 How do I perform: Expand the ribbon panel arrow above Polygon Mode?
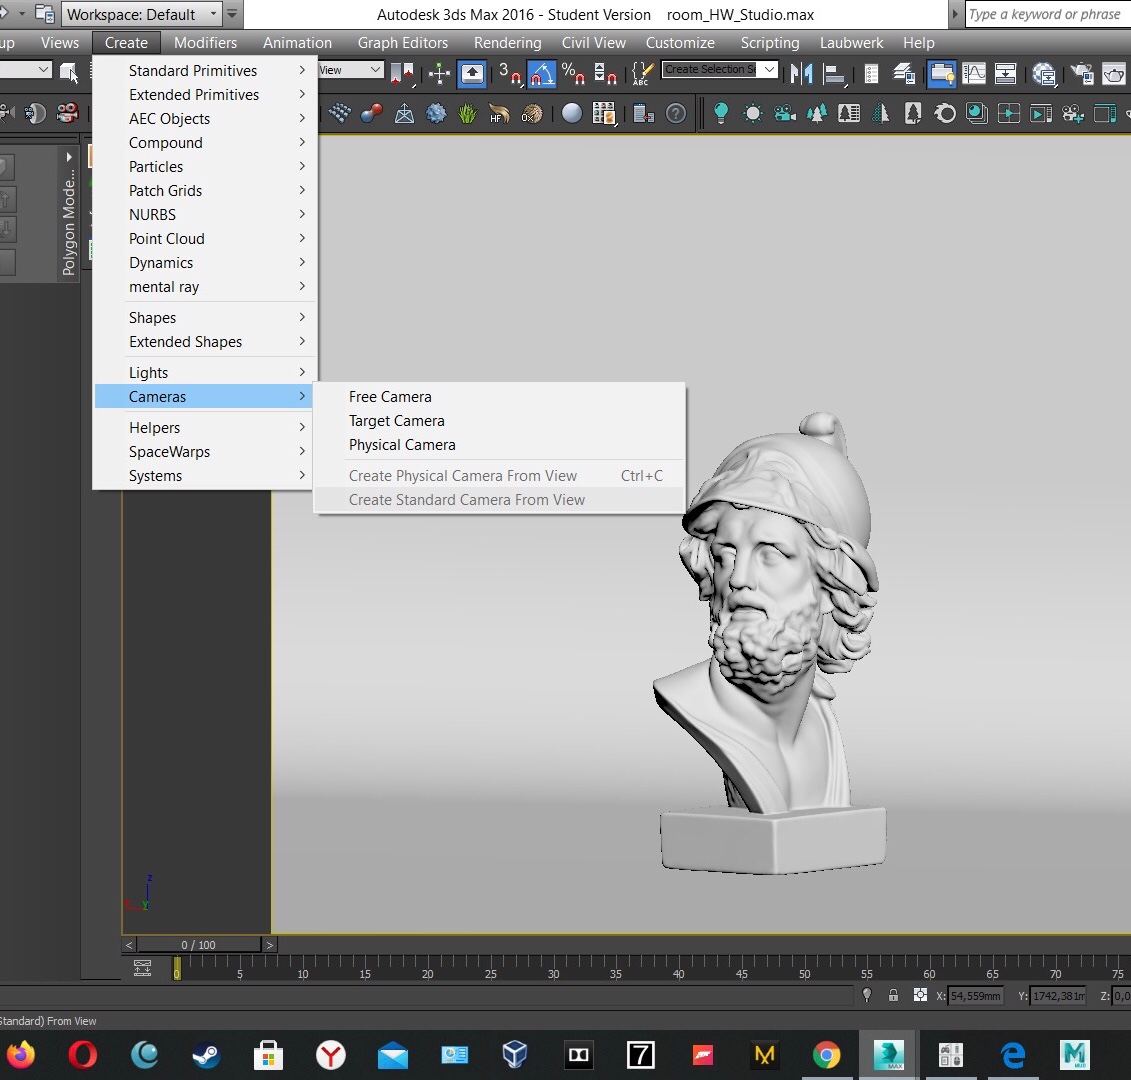[69, 157]
